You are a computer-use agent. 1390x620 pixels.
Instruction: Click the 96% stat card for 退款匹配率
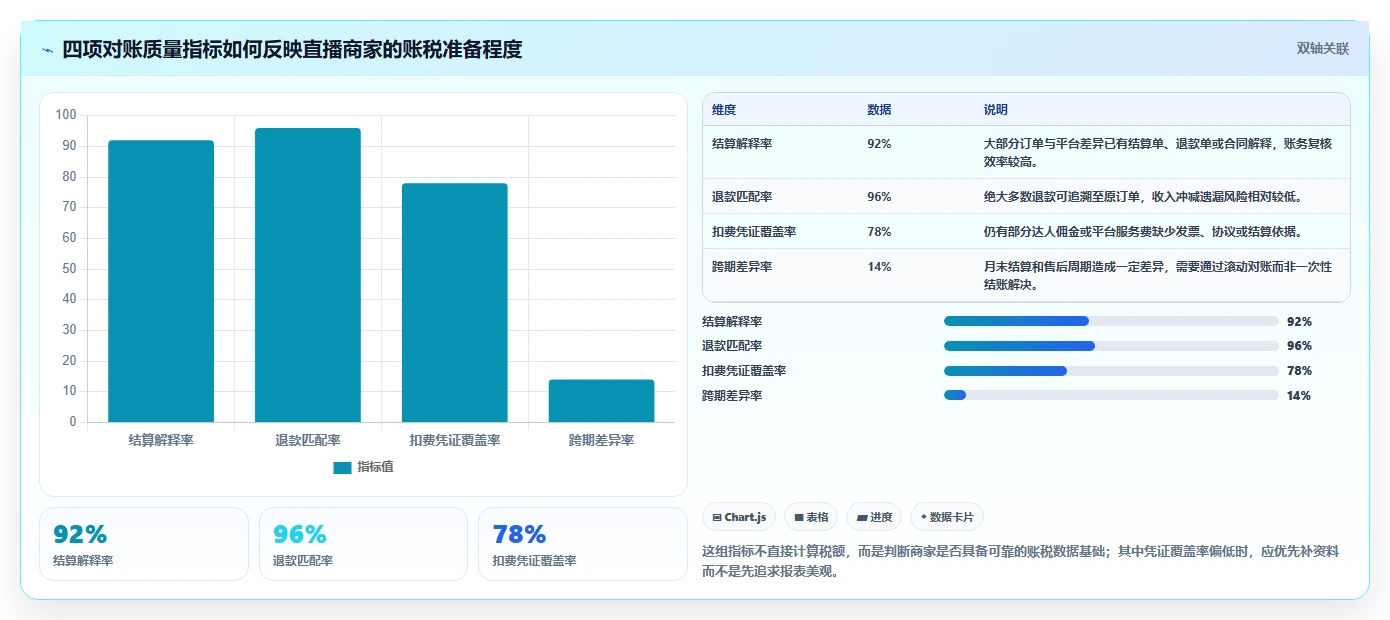tap(363, 544)
